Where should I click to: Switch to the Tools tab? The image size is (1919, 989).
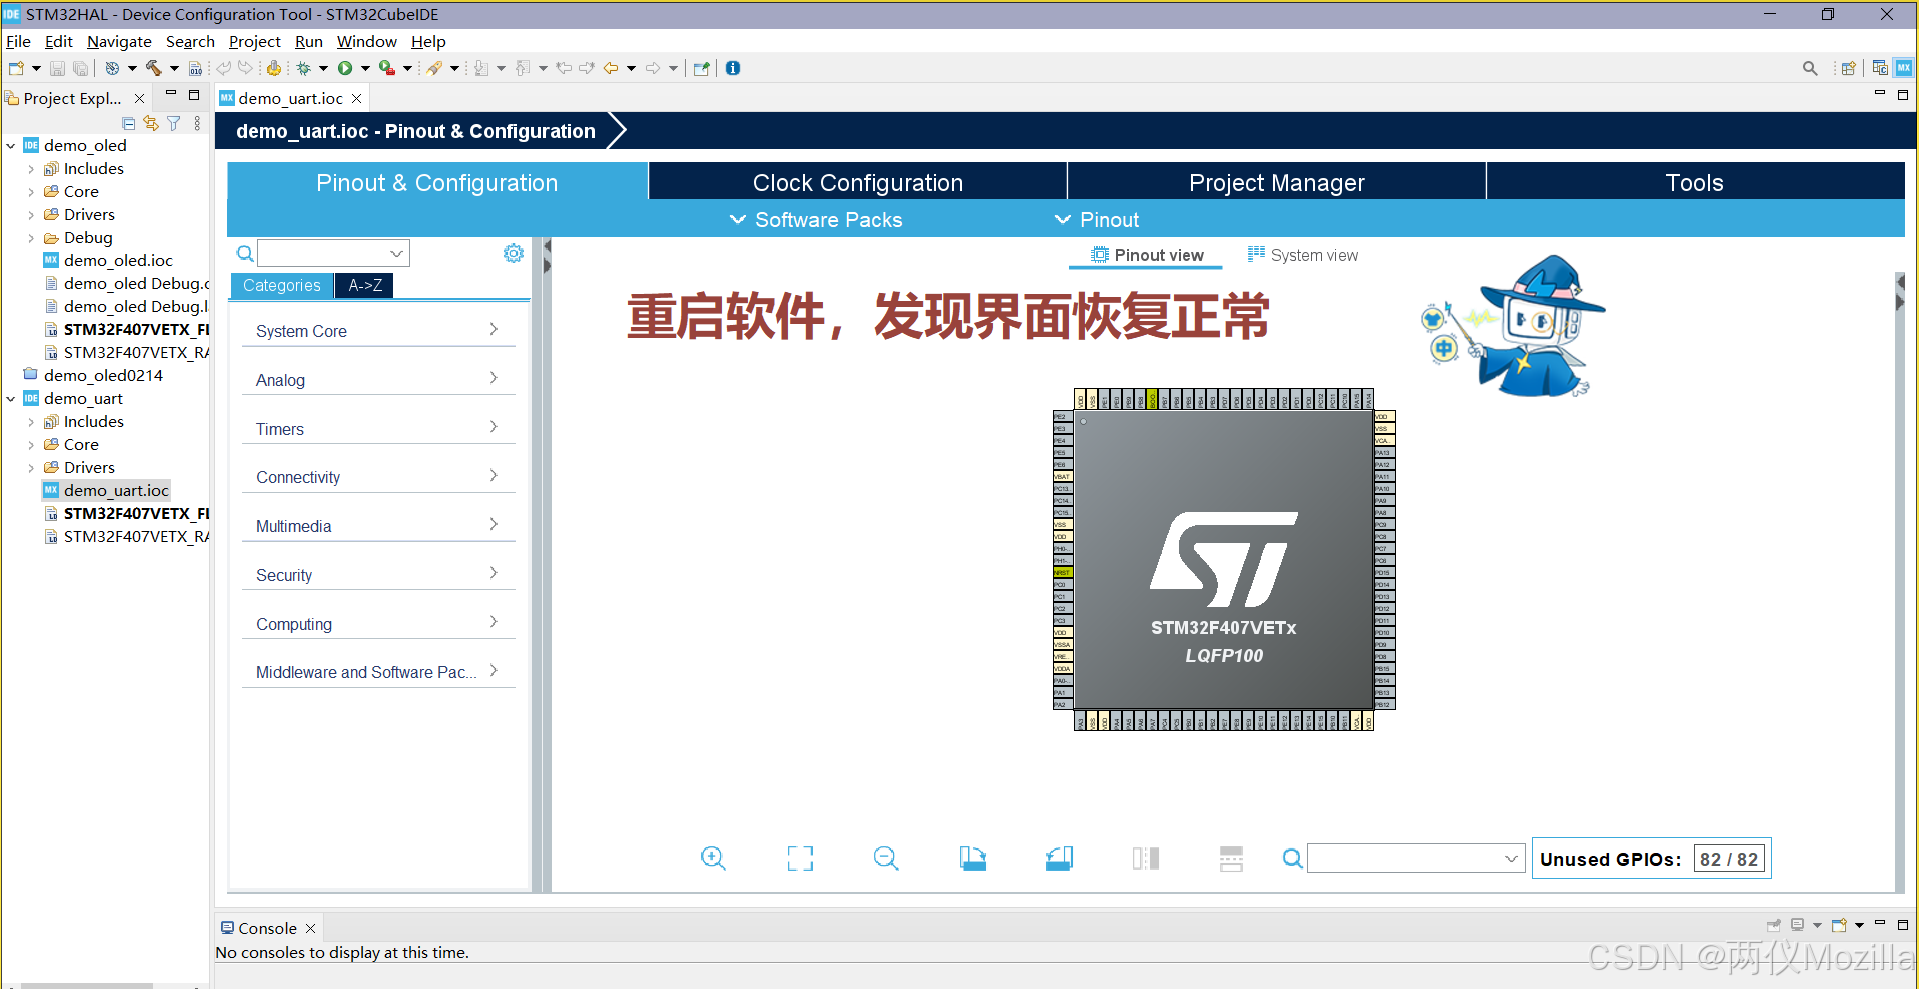pyautogui.click(x=1695, y=182)
